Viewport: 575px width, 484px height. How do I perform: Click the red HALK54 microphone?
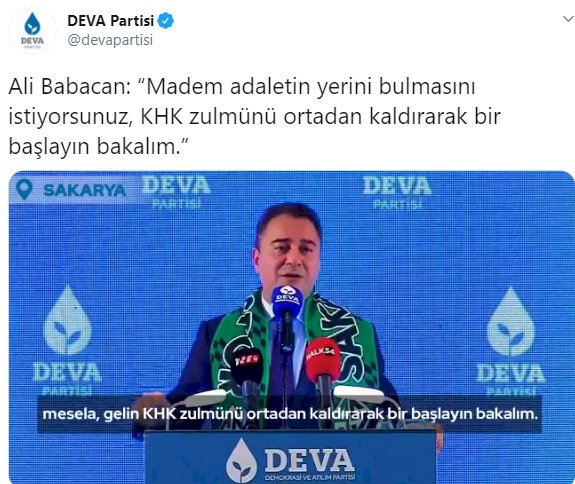pos(322,361)
